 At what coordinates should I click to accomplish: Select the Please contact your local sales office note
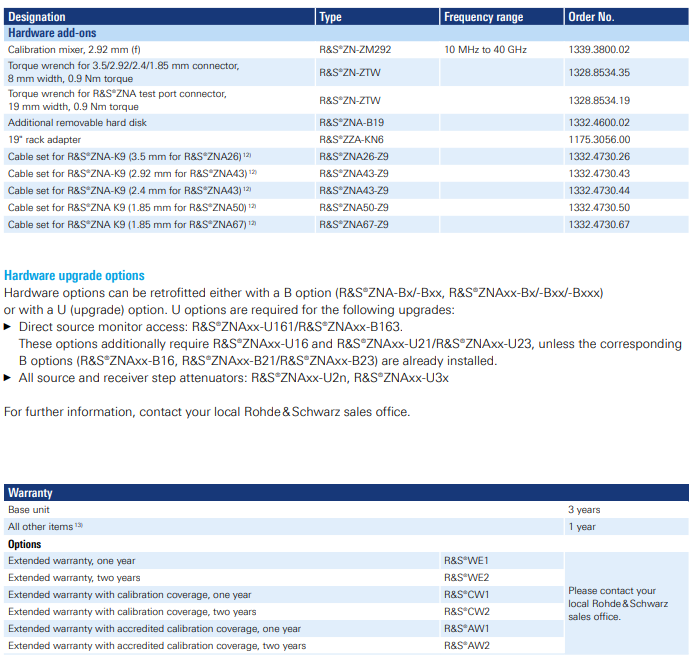click(618, 604)
